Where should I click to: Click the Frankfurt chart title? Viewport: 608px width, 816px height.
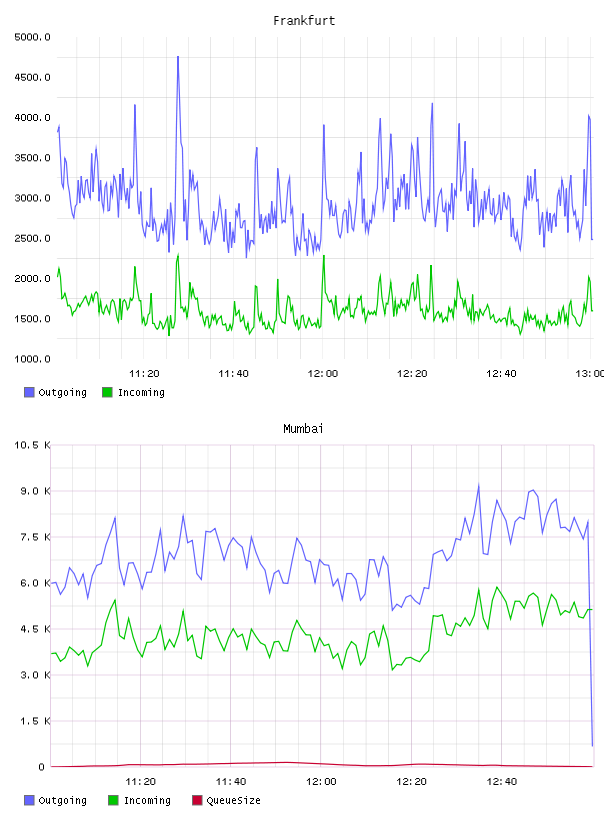pos(304,21)
